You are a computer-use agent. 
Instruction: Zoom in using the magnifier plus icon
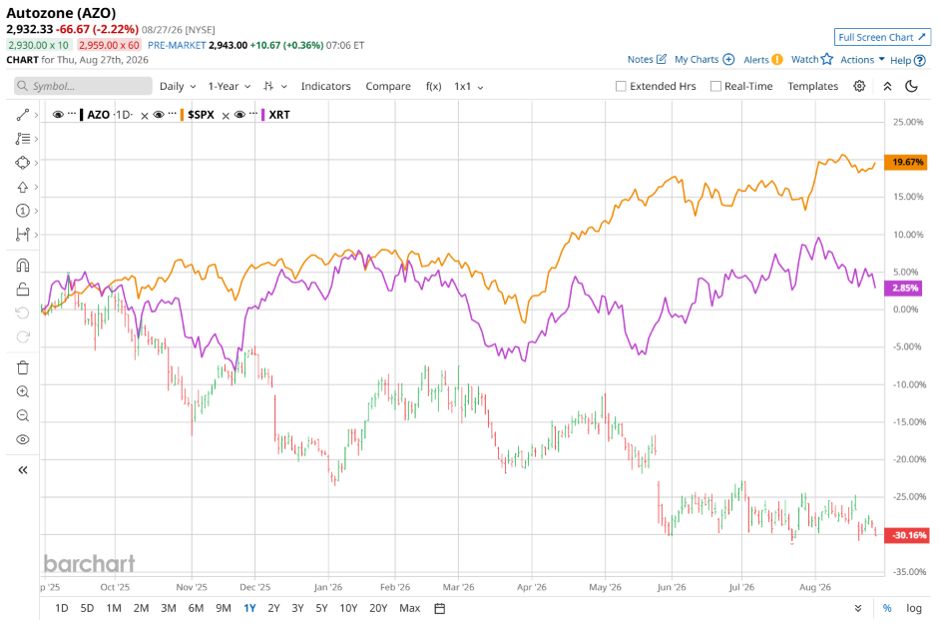[23, 392]
